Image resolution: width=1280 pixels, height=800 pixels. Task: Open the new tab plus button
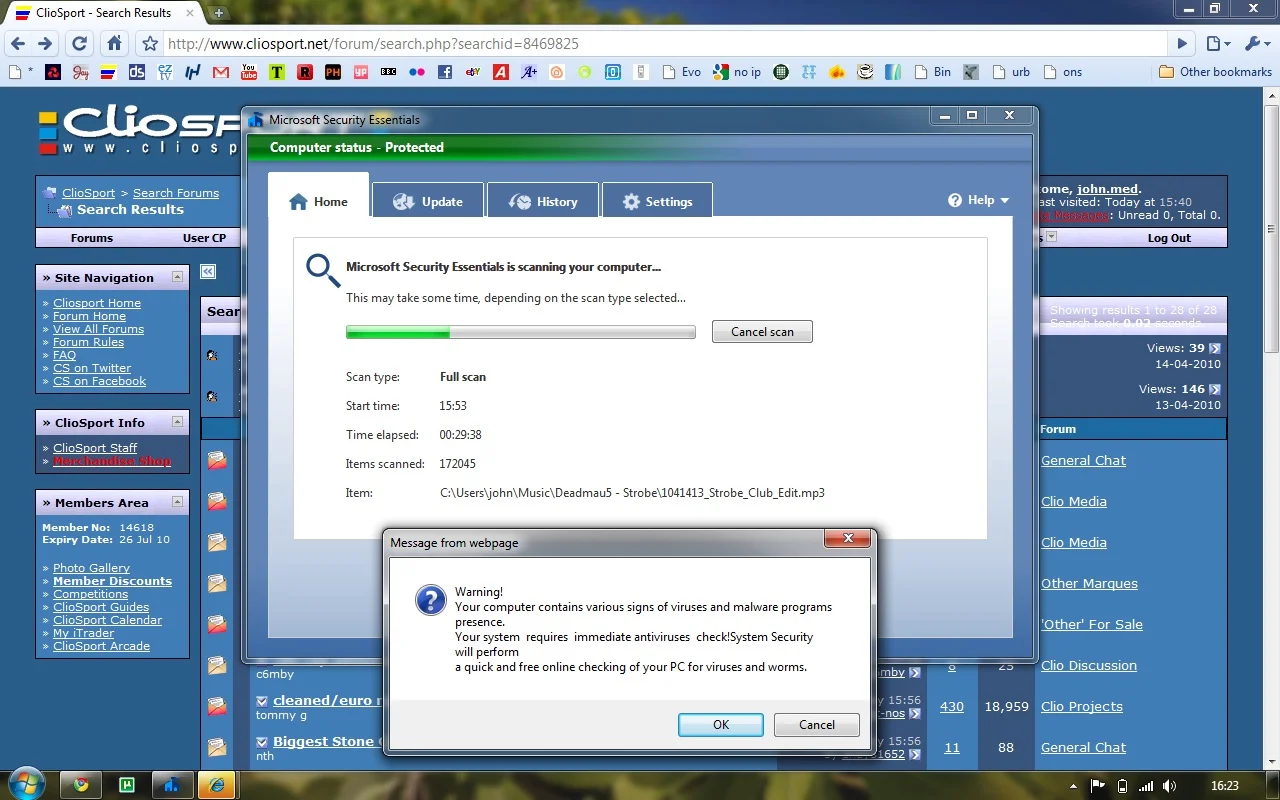[x=219, y=13]
